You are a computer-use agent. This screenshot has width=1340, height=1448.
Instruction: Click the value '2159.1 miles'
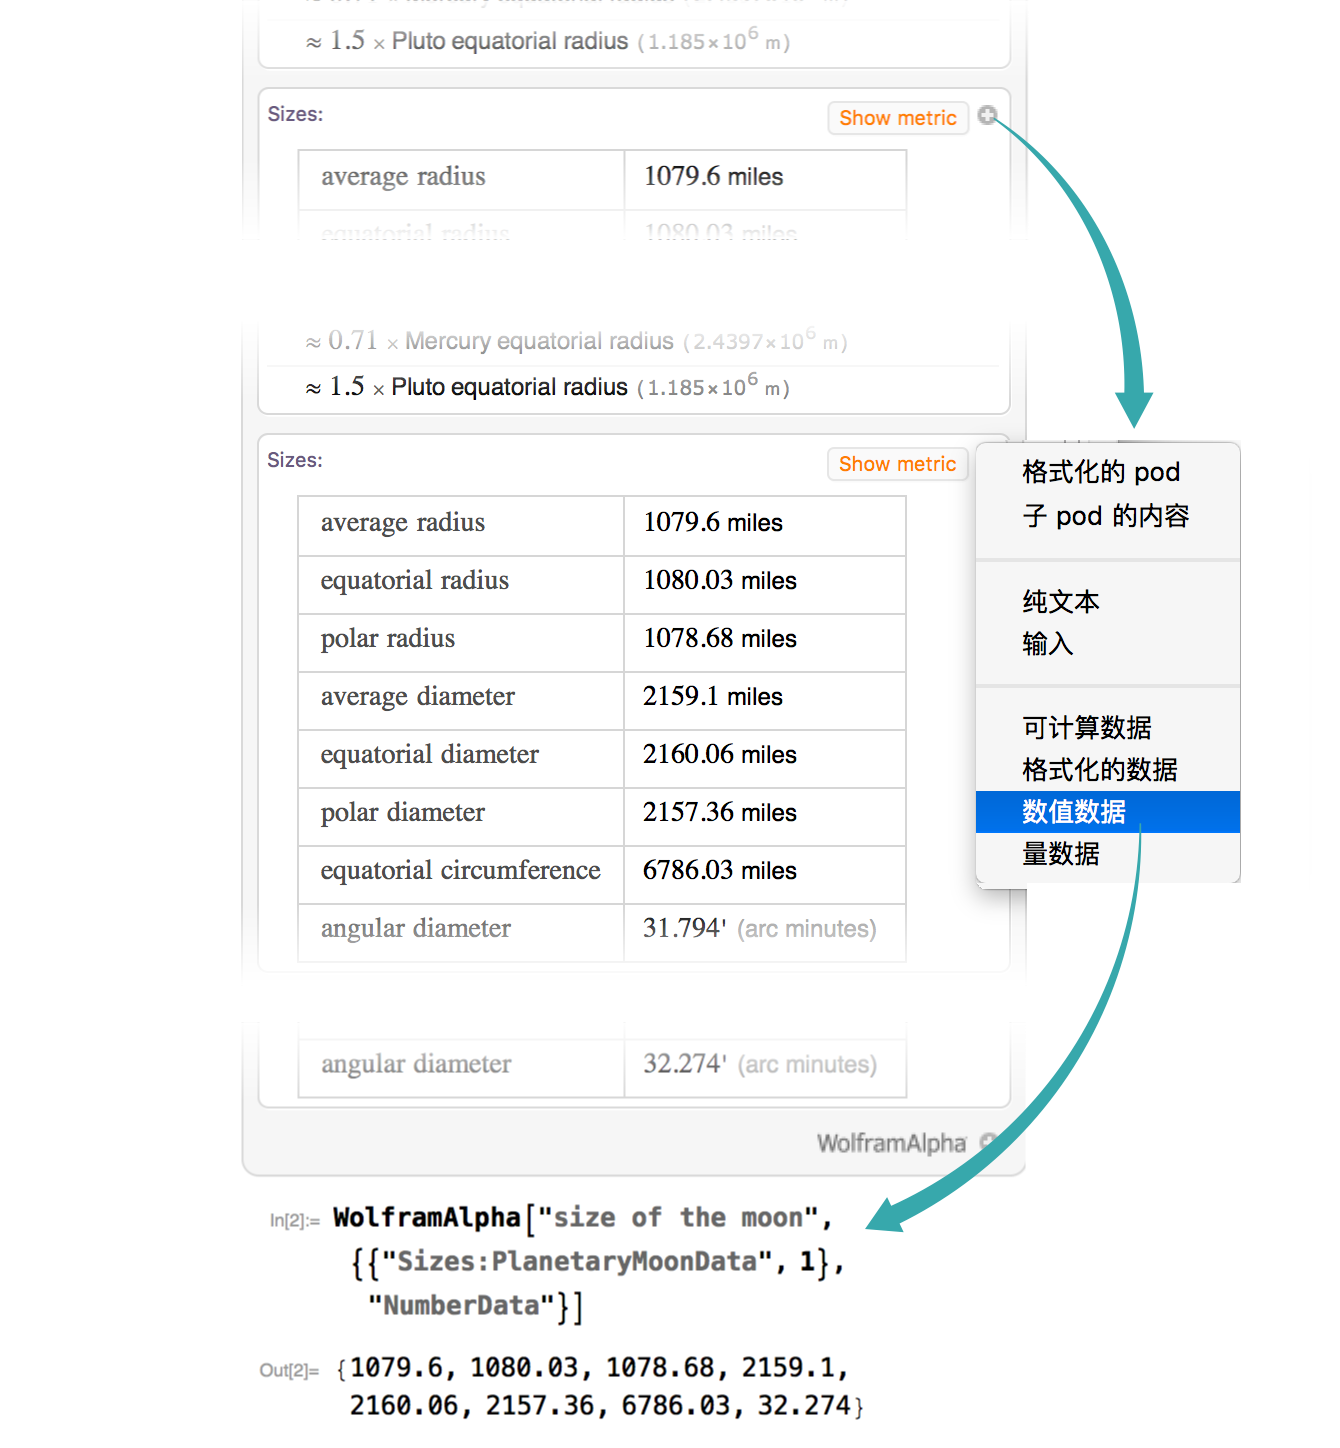pyautogui.click(x=713, y=697)
